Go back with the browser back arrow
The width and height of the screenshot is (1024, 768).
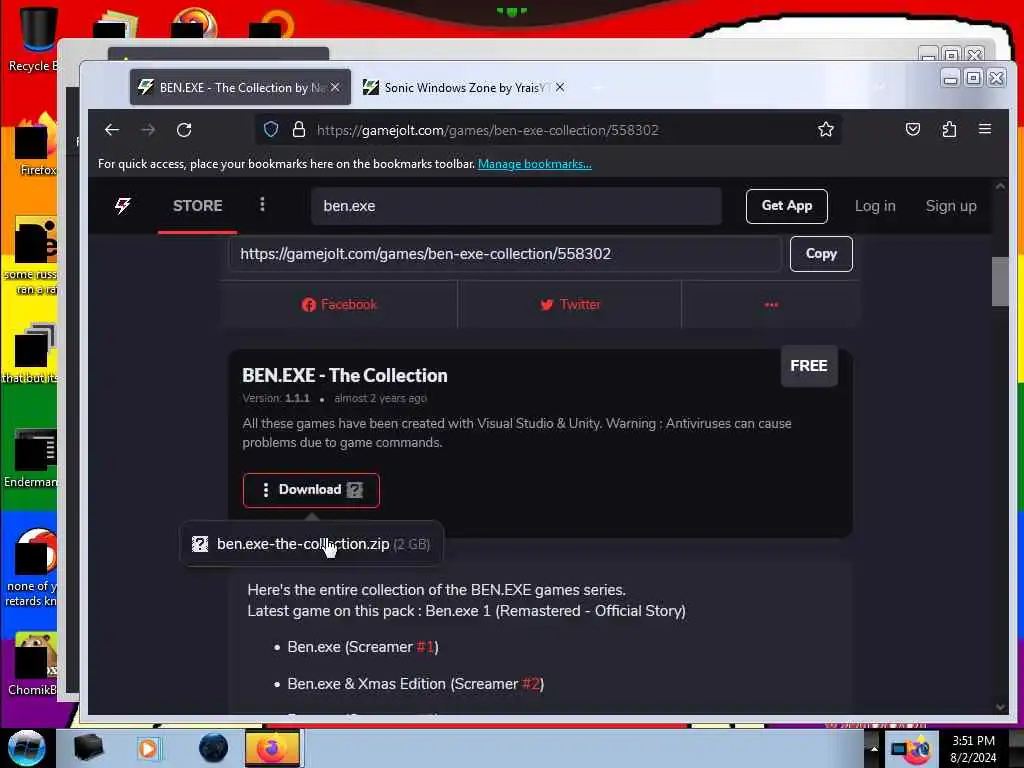point(112,130)
